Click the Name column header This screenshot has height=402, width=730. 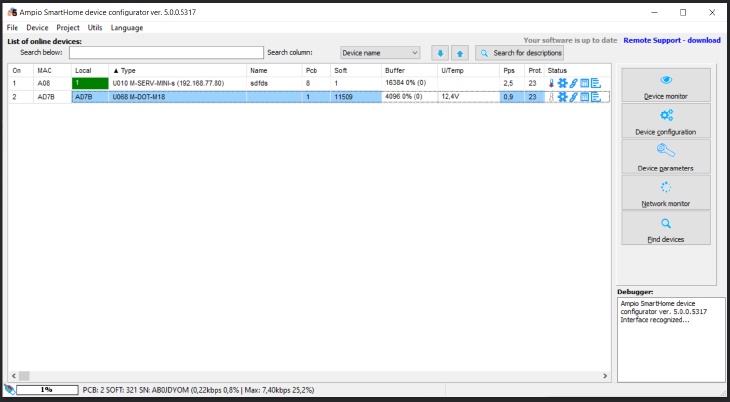[x=274, y=70]
